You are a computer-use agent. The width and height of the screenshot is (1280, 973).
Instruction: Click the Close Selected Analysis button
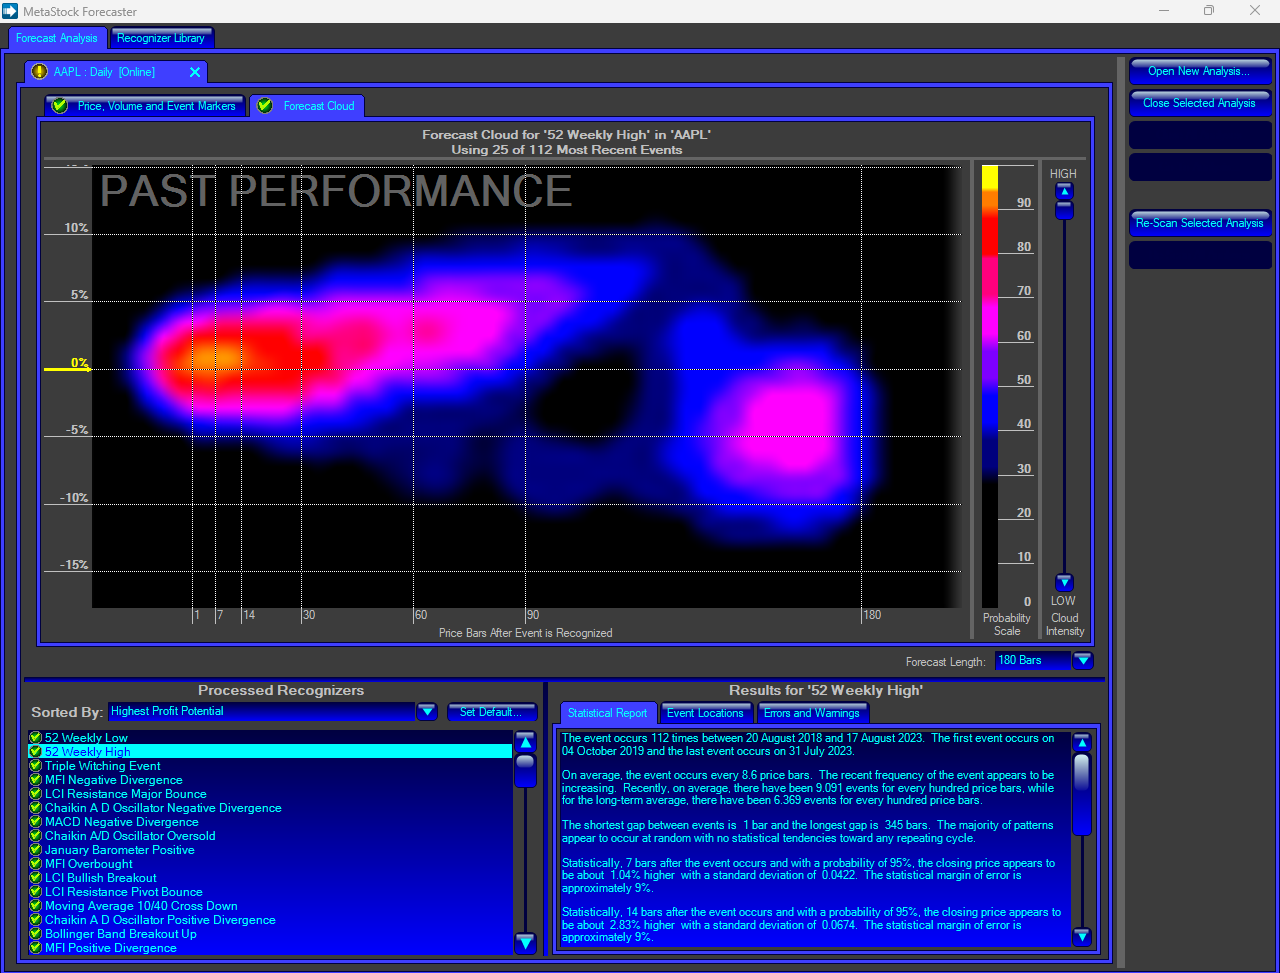pyautogui.click(x=1199, y=103)
